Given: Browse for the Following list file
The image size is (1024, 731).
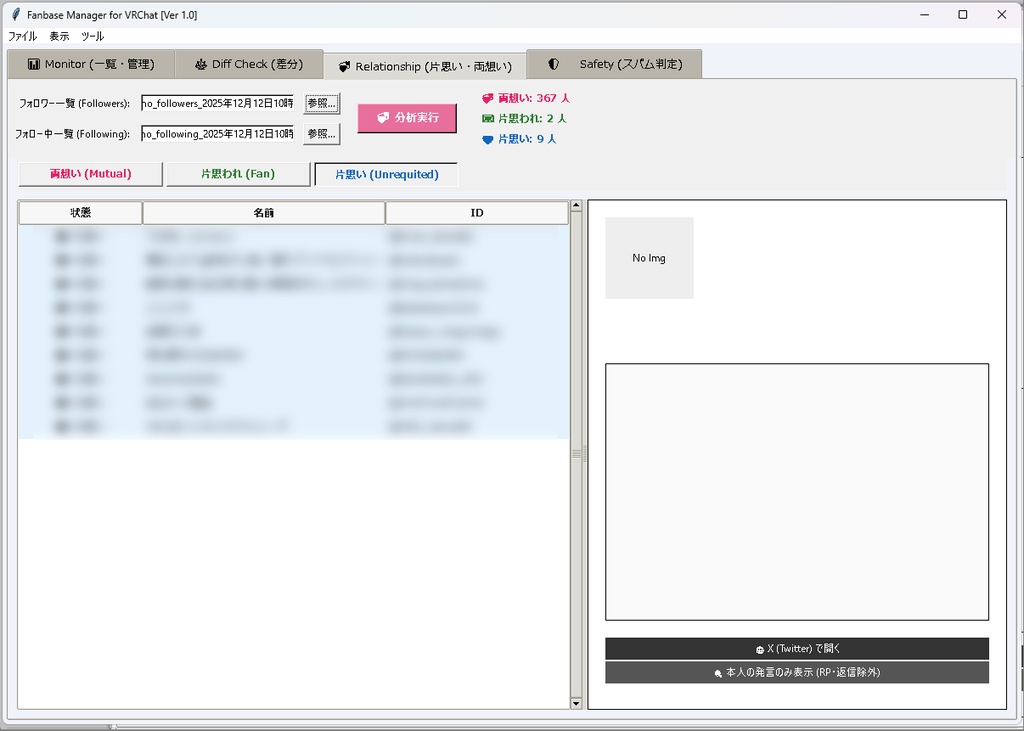Looking at the screenshot, I should click(x=322, y=134).
